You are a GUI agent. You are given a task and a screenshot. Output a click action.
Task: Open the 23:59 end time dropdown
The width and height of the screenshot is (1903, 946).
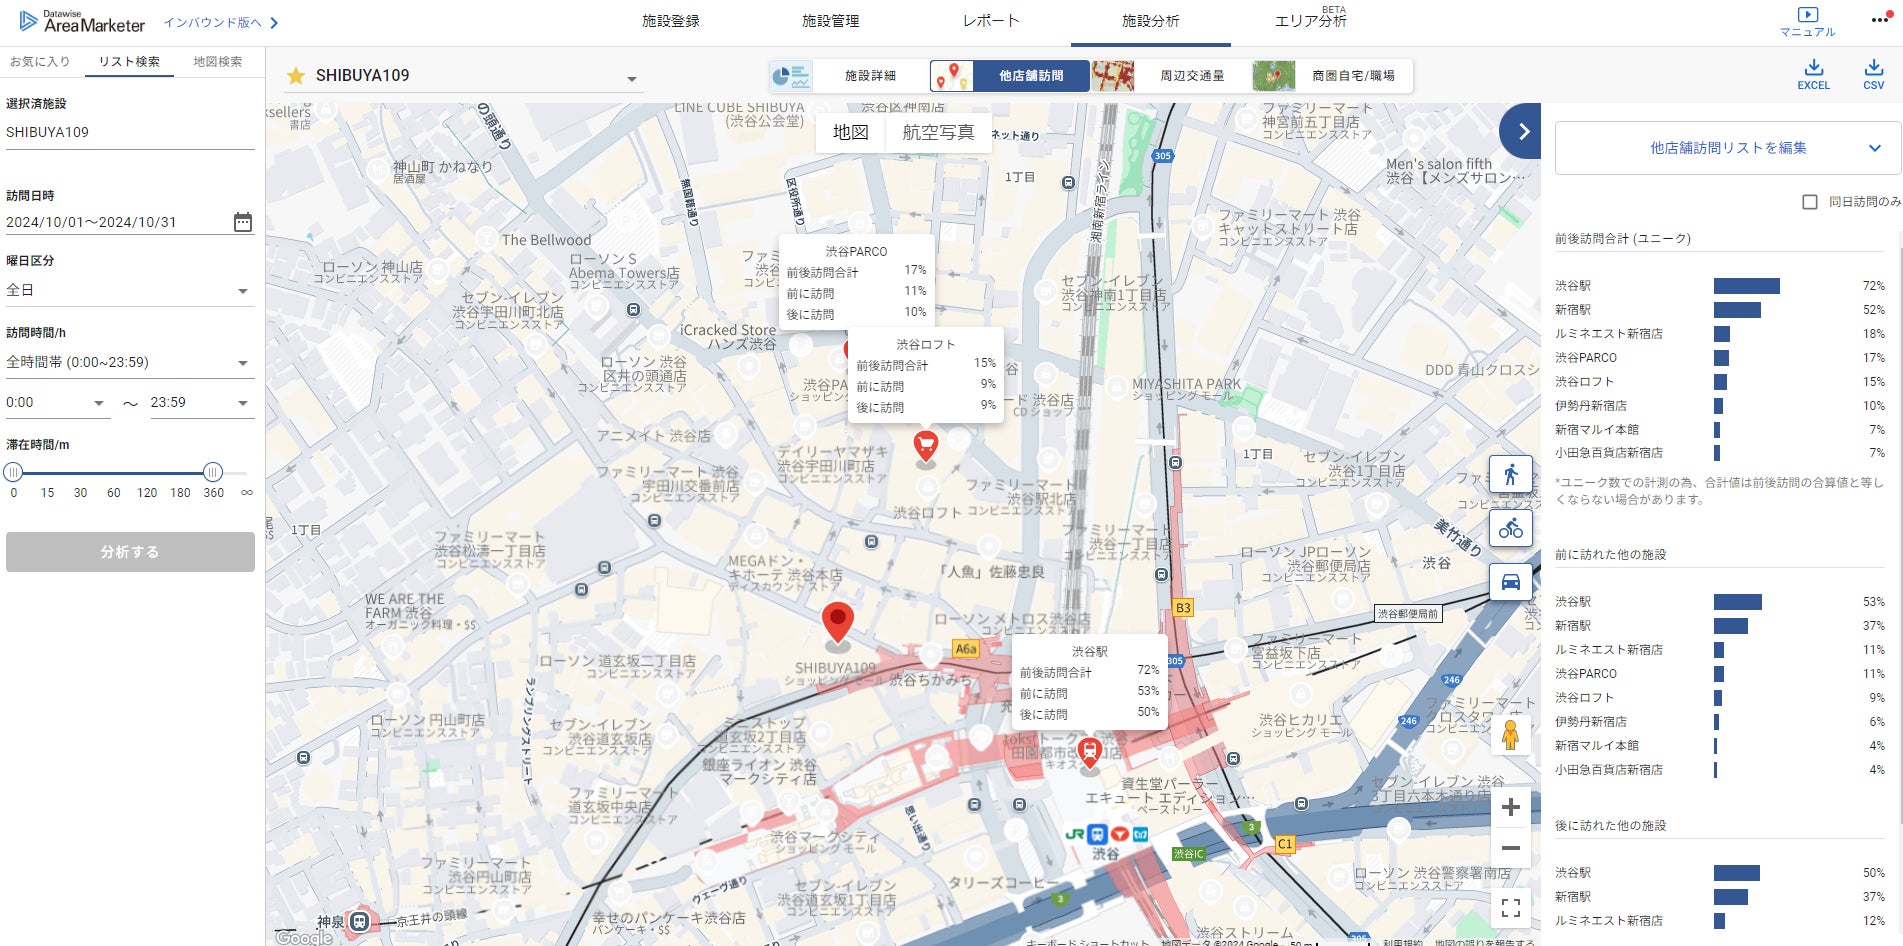pos(201,403)
